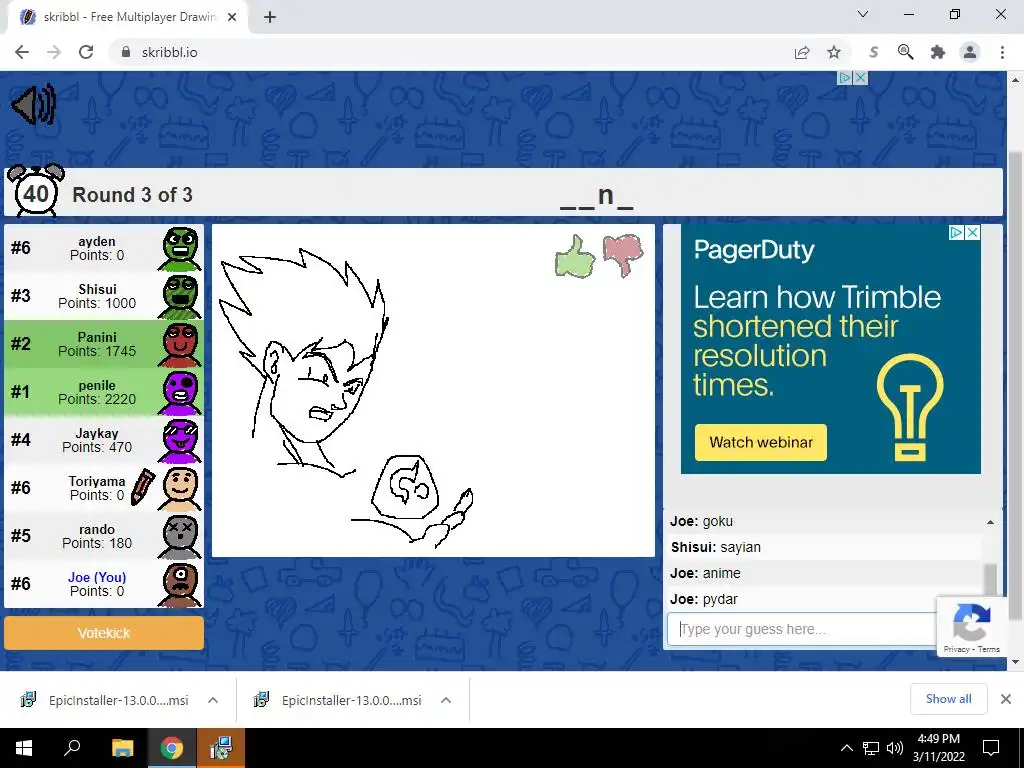Click the word hint "__n_"
The height and width of the screenshot is (768, 1024).
597,196
